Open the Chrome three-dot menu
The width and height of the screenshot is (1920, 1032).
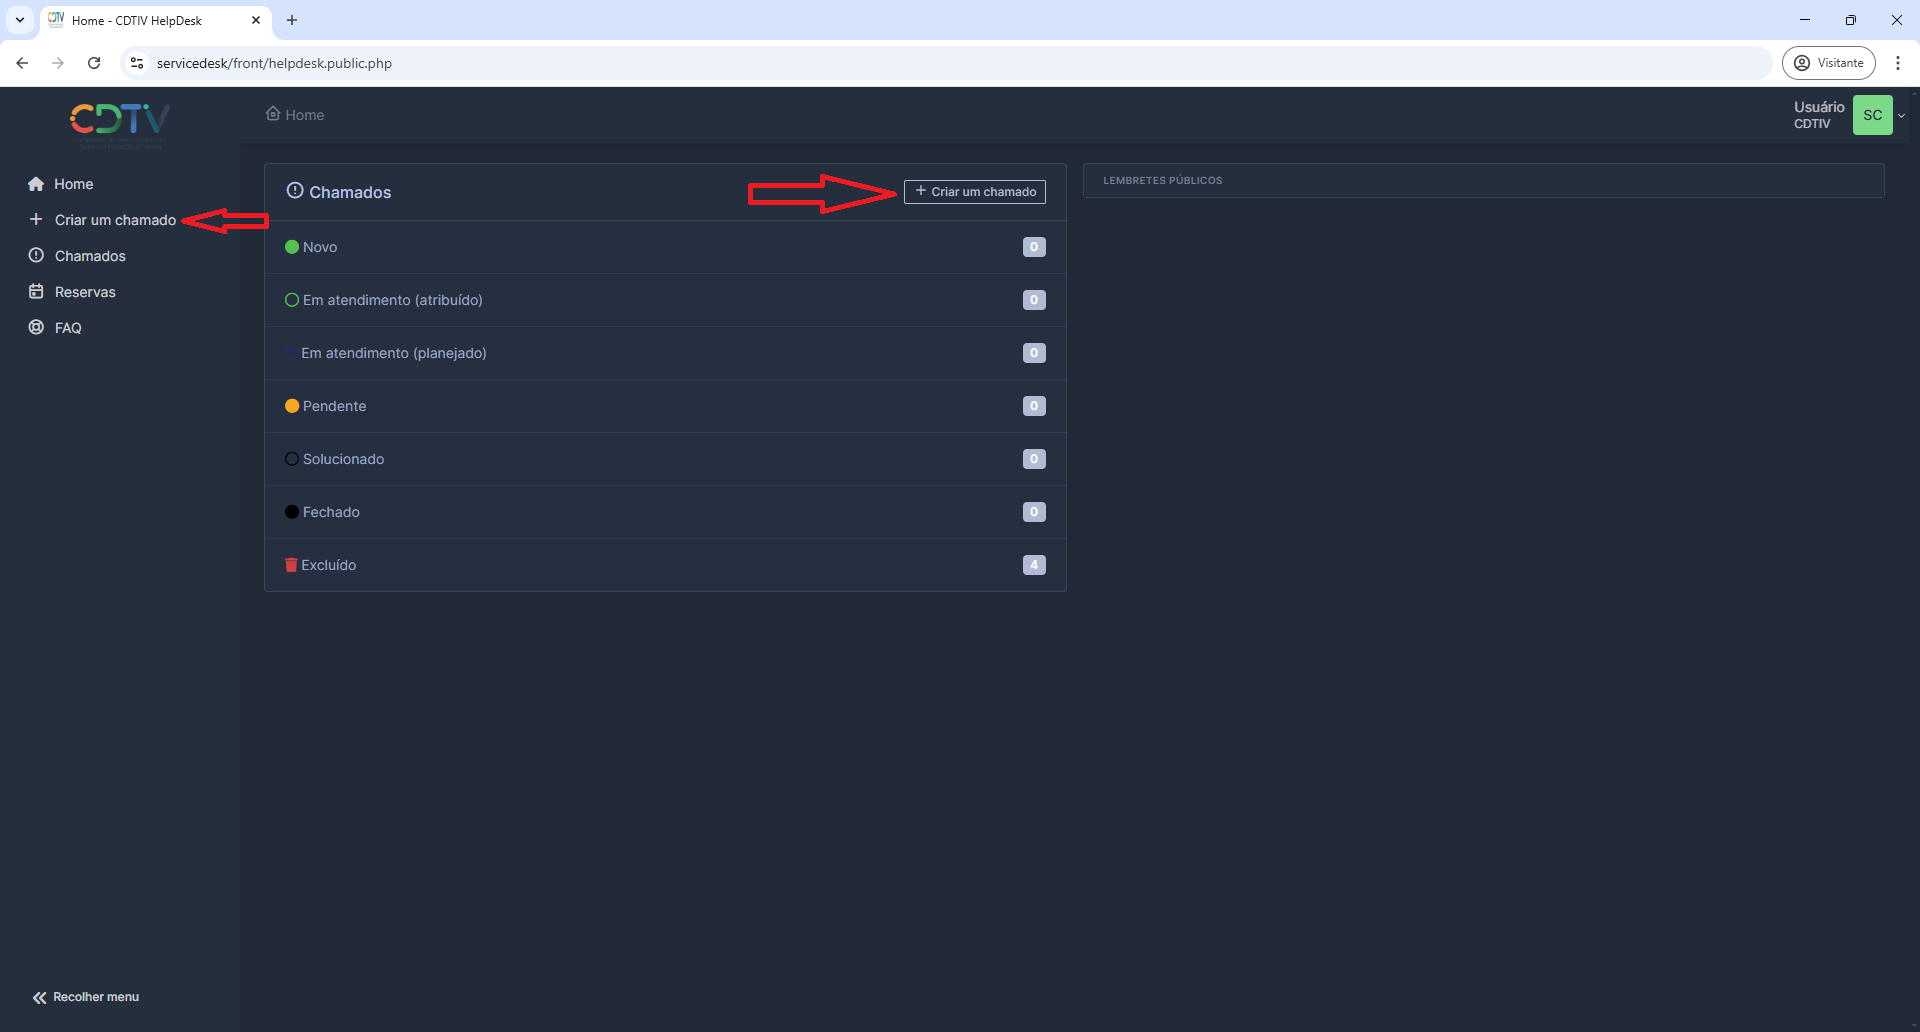[1897, 63]
